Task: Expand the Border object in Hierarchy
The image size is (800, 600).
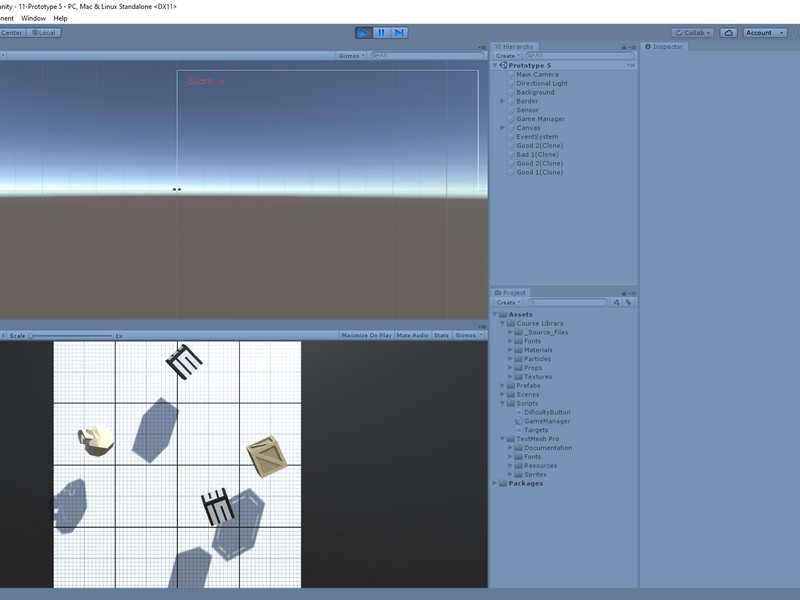Action: click(x=503, y=101)
